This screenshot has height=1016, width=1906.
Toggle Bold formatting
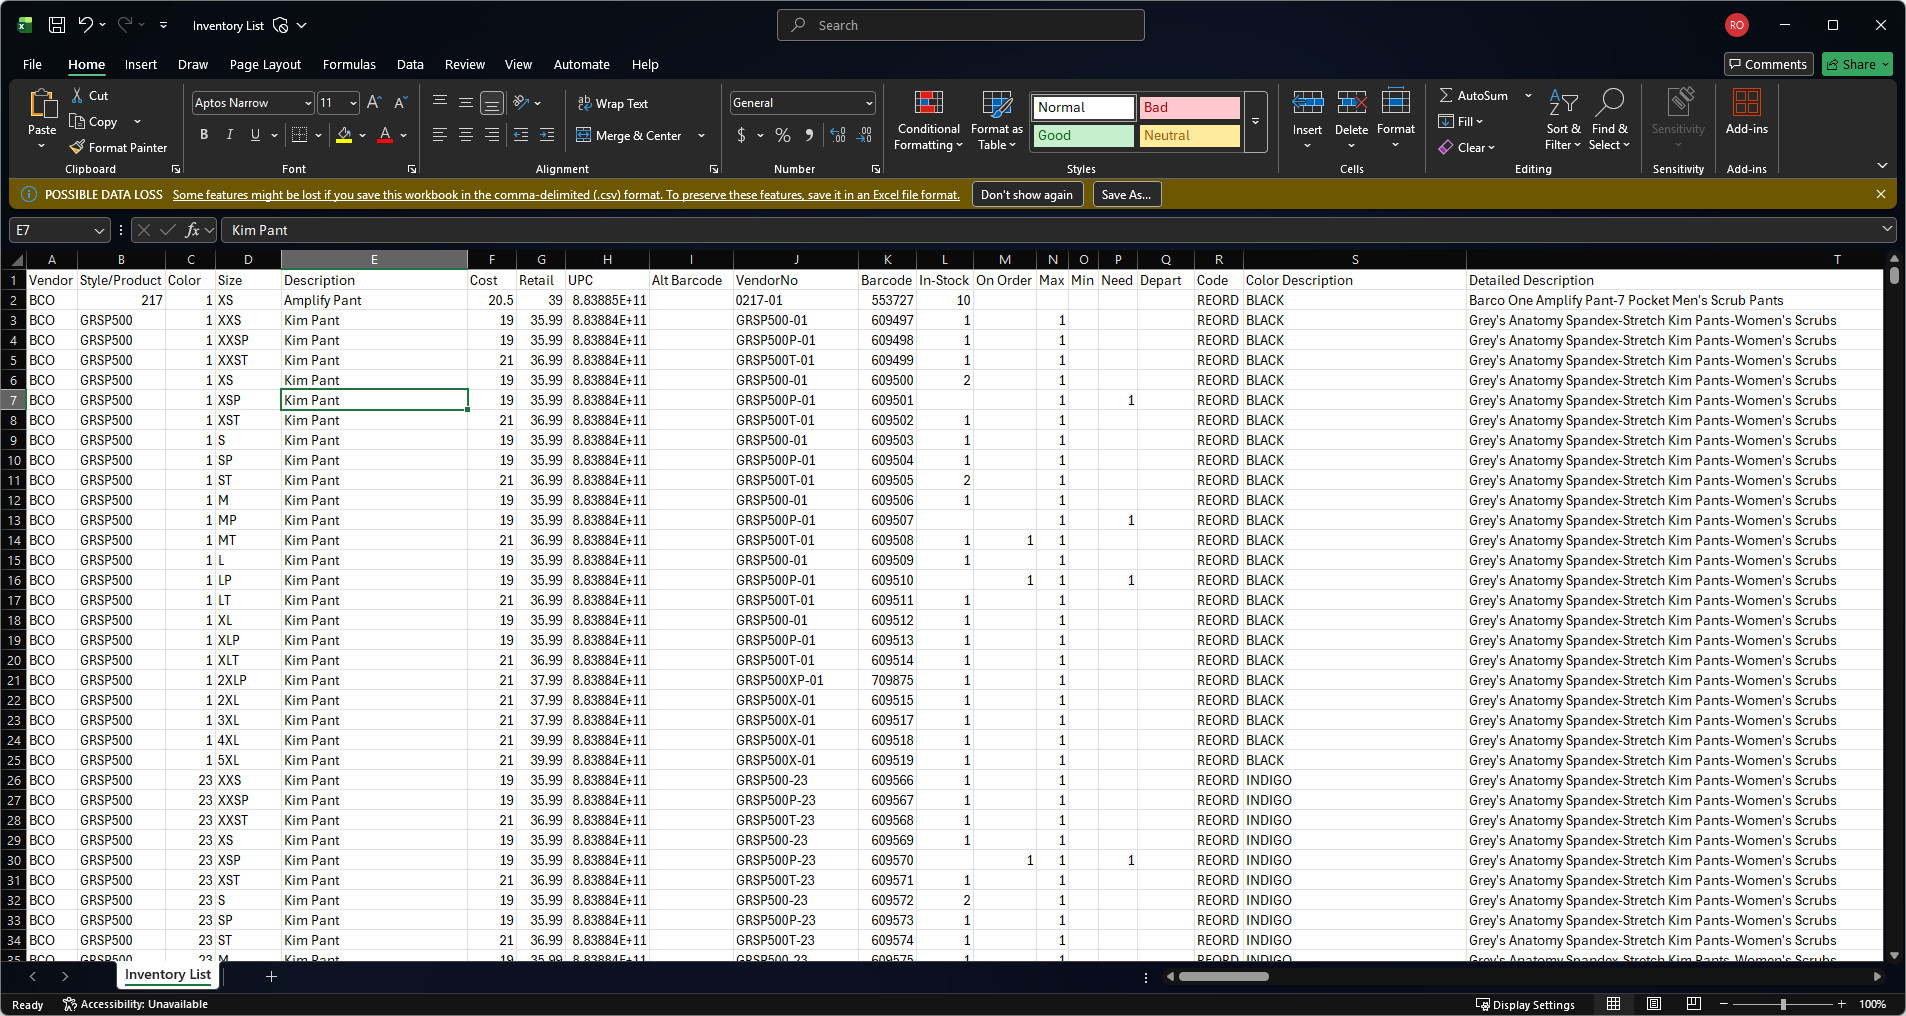204,135
